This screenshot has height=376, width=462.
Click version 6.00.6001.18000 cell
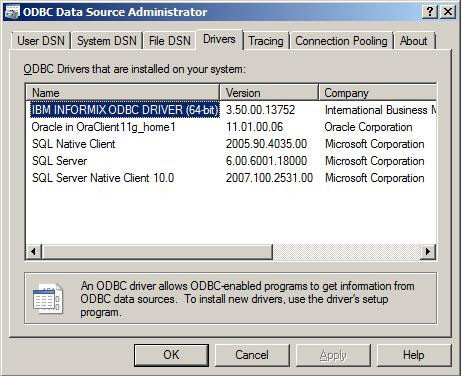(x=266, y=161)
